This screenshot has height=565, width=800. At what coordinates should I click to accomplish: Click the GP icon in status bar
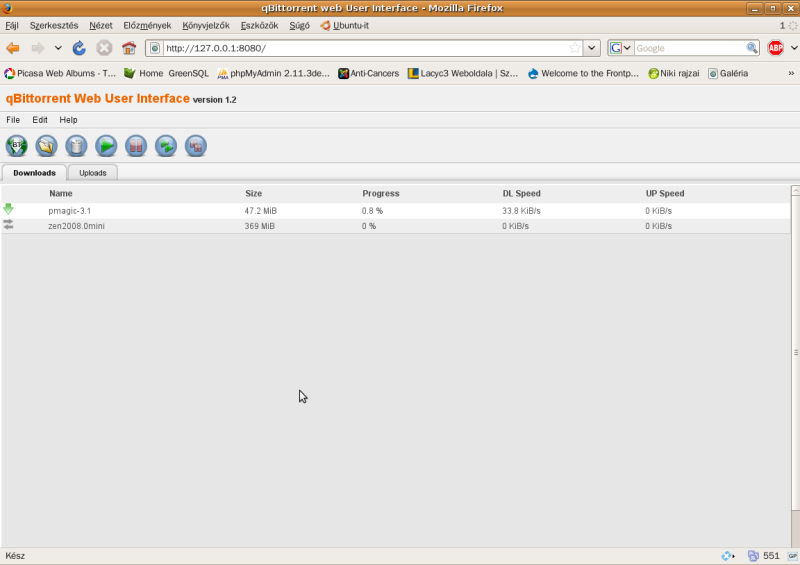point(792,556)
